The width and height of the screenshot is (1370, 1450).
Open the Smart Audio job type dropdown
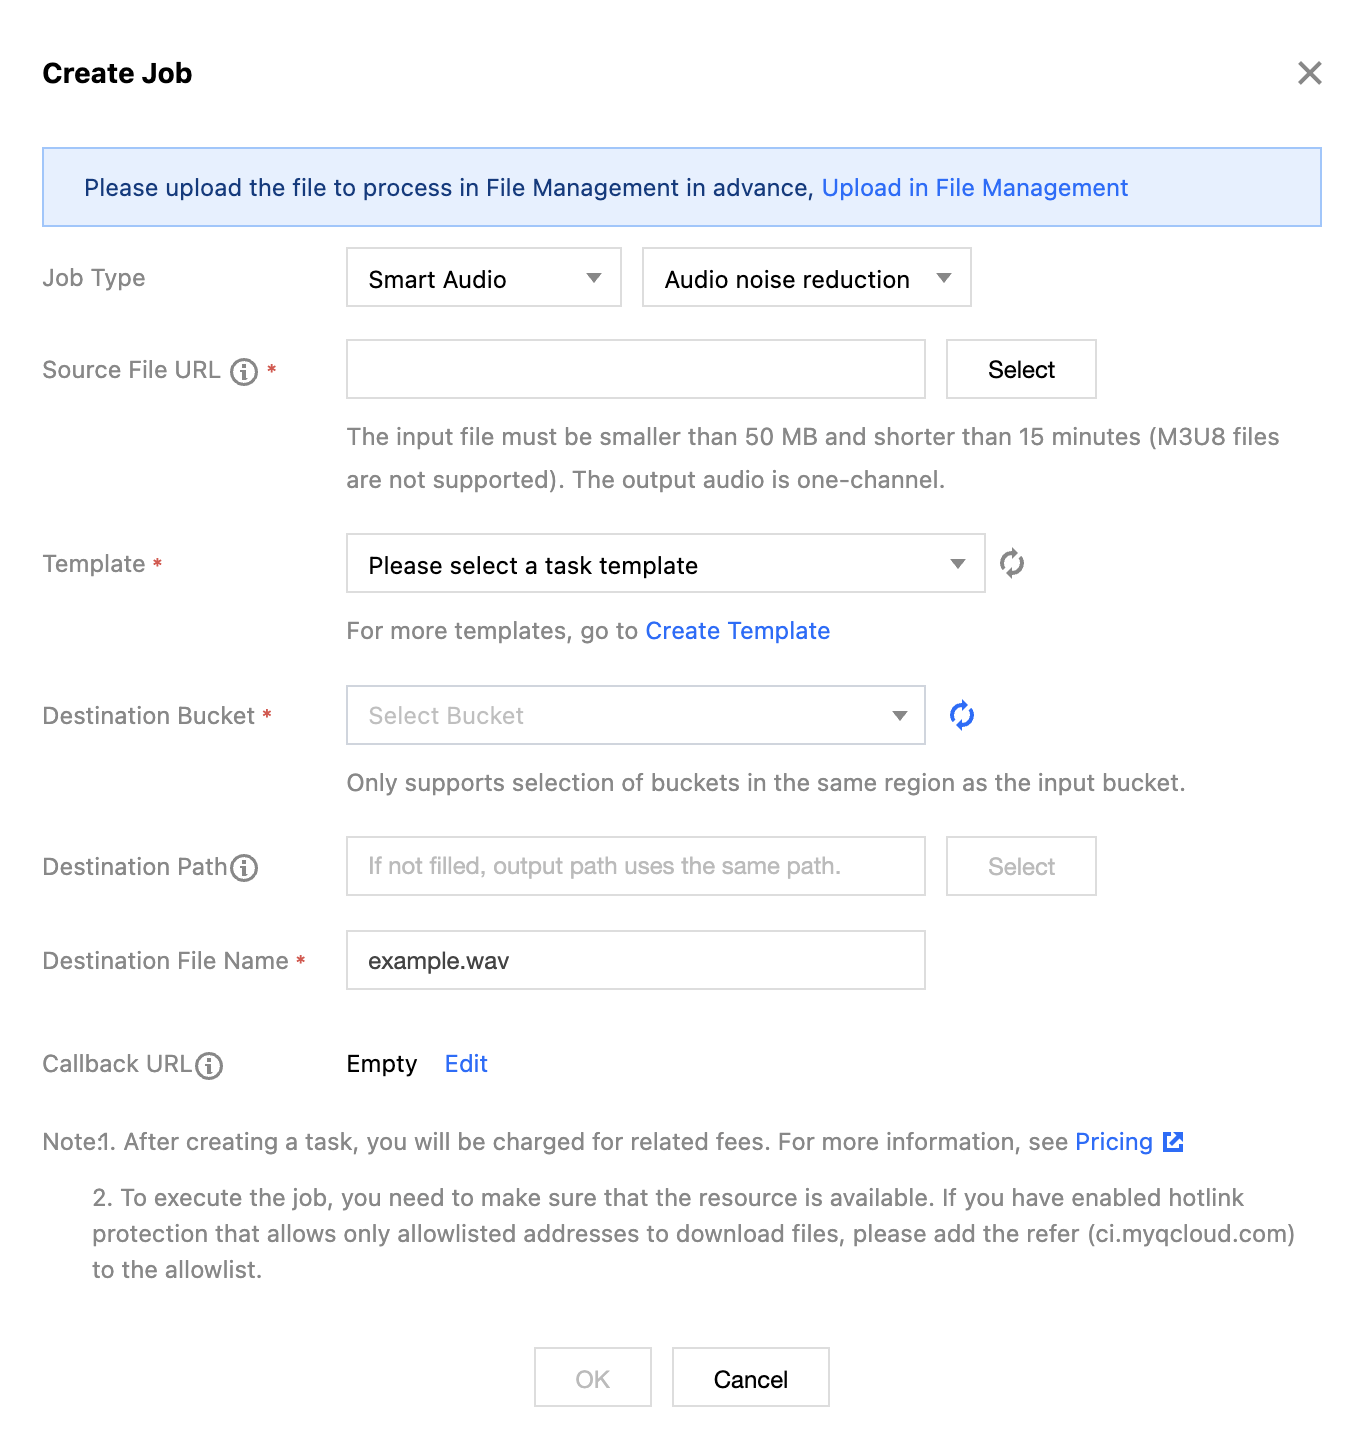click(x=484, y=278)
